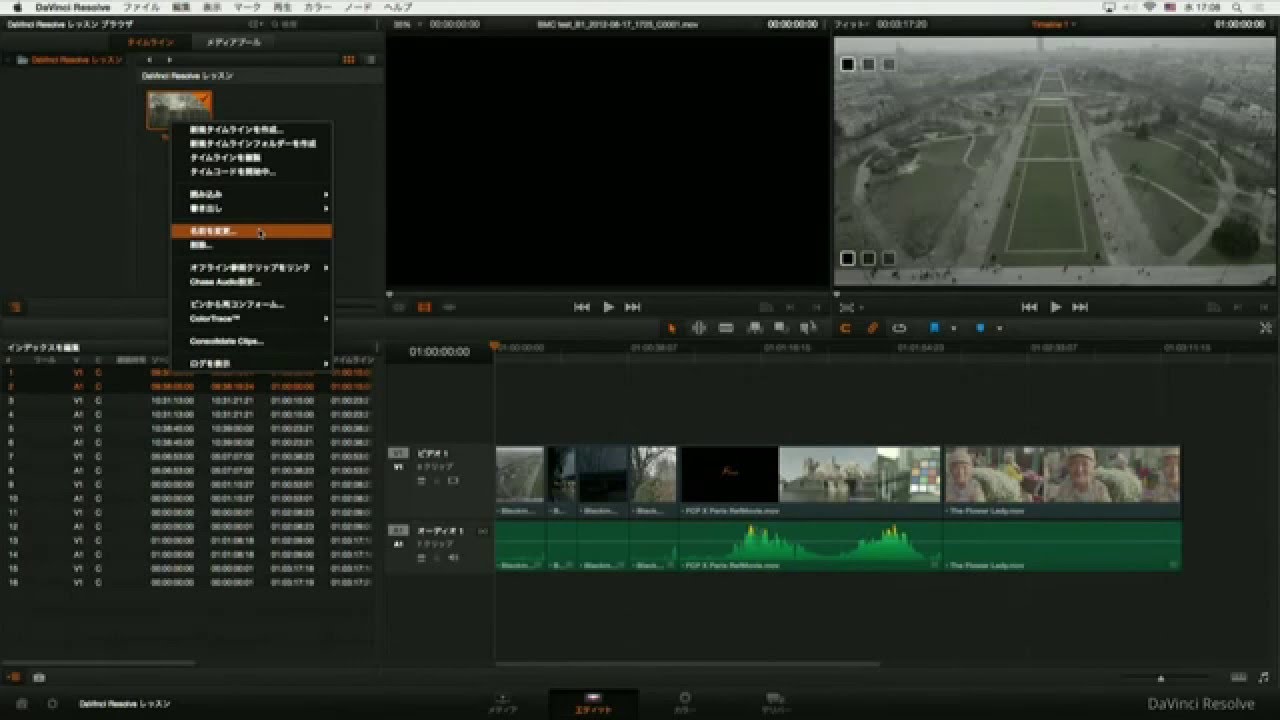Click the audio waveform music note icon
The image size is (1280, 720).
[x=1264, y=677]
